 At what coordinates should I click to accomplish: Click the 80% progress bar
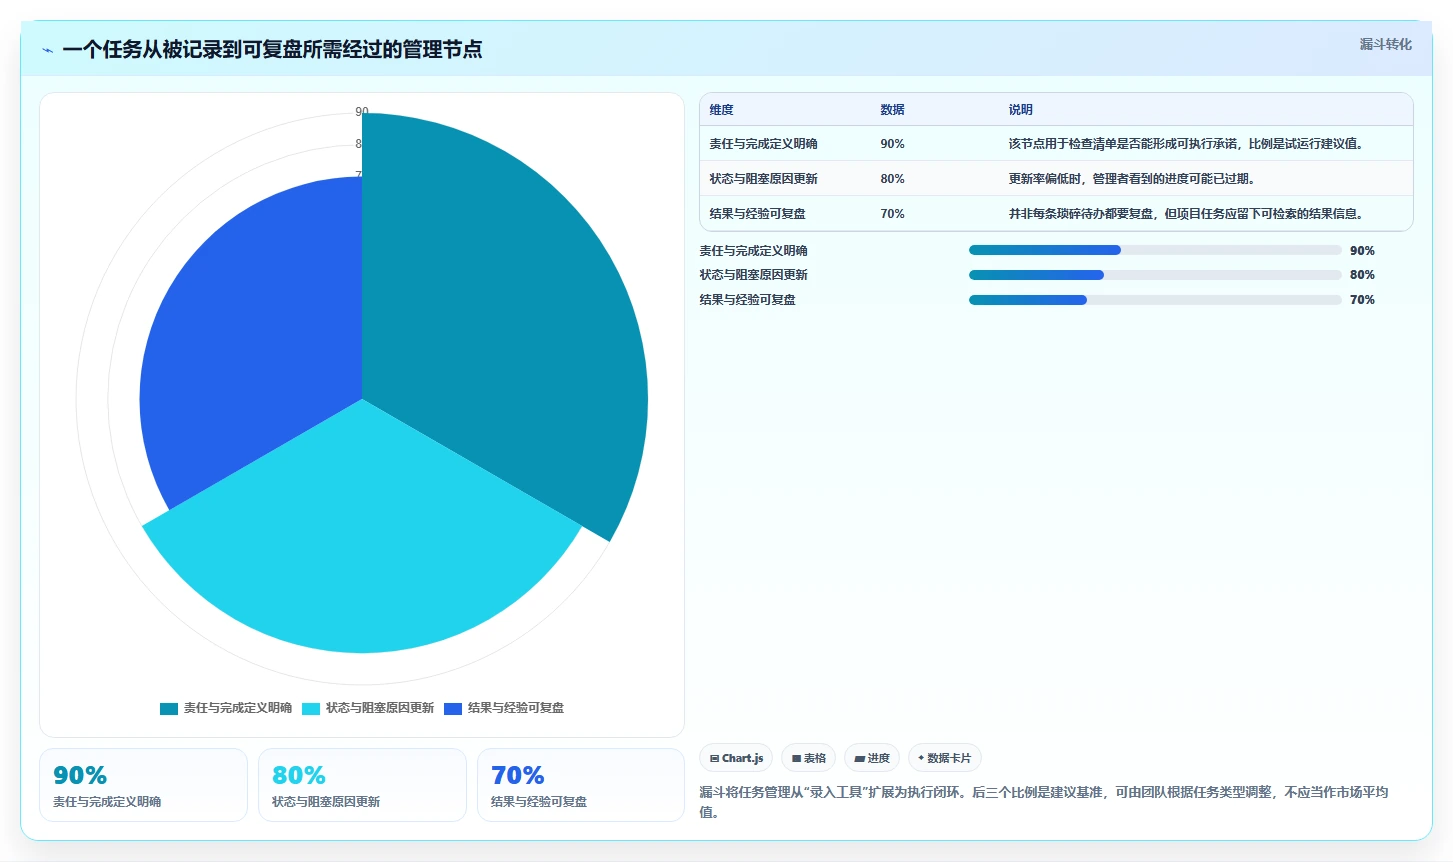coord(1155,275)
